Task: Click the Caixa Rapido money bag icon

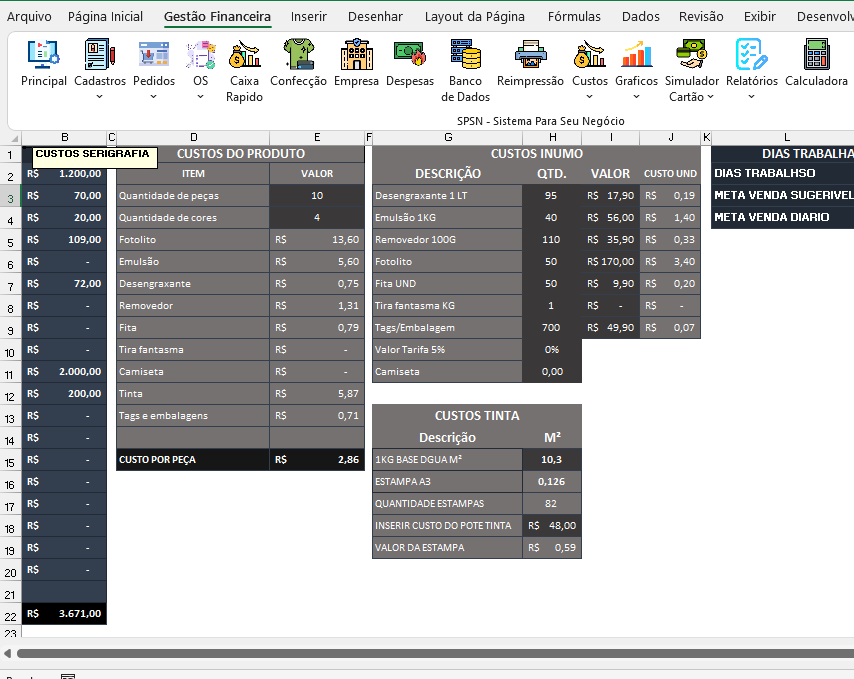Action: click(245, 54)
